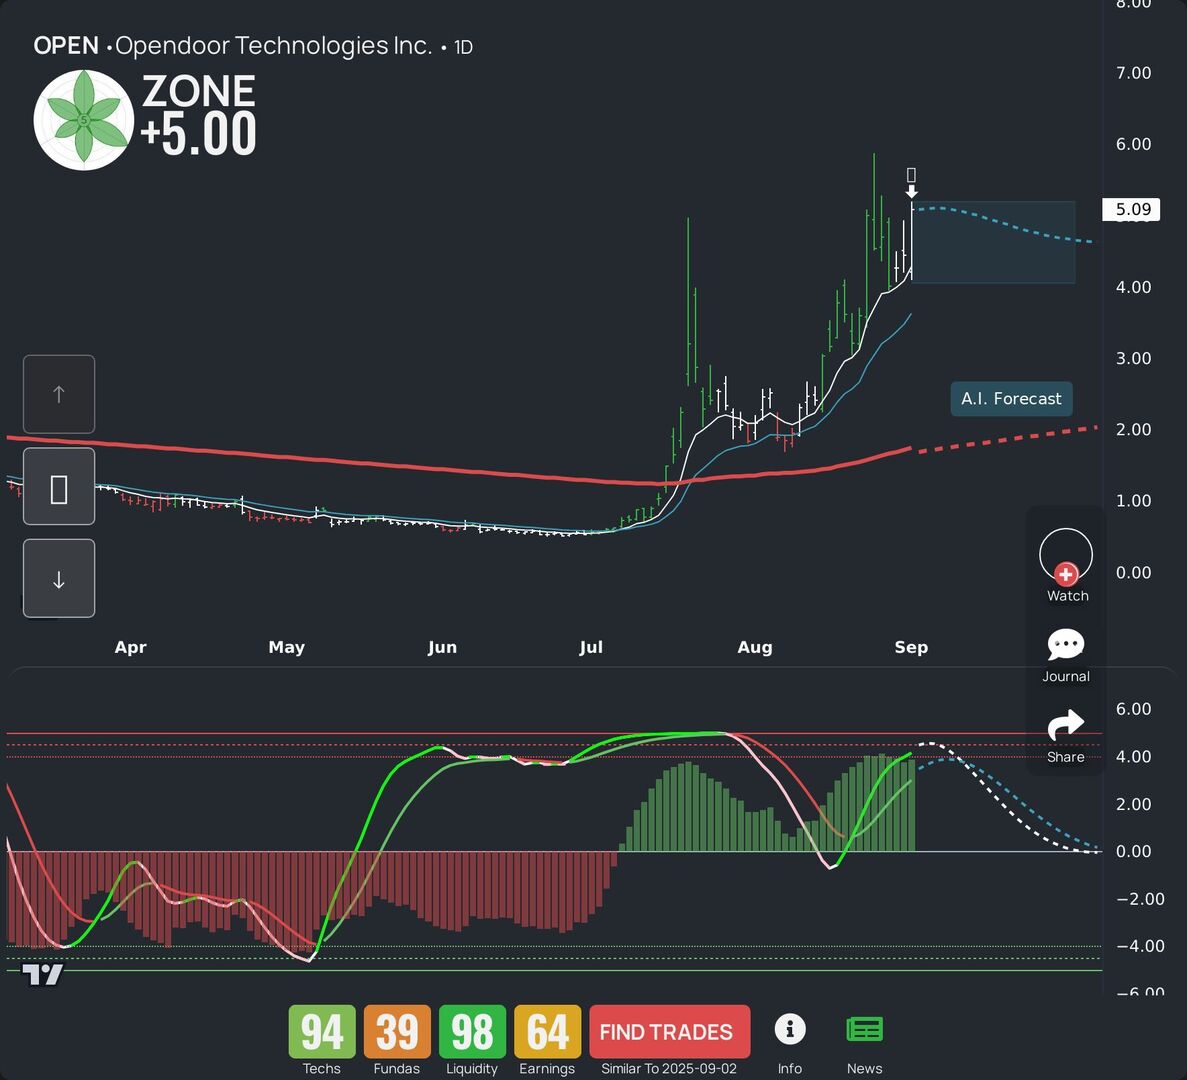1187x1080 pixels.
Task: Click the shaded AI forecast price box
Action: point(993,242)
